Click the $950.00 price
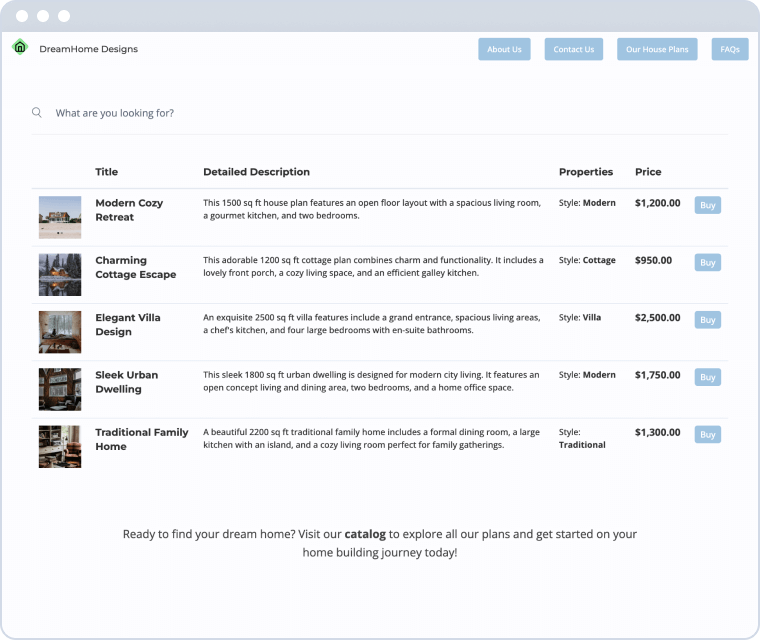Screen dimensions: 760x640 point(653,260)
